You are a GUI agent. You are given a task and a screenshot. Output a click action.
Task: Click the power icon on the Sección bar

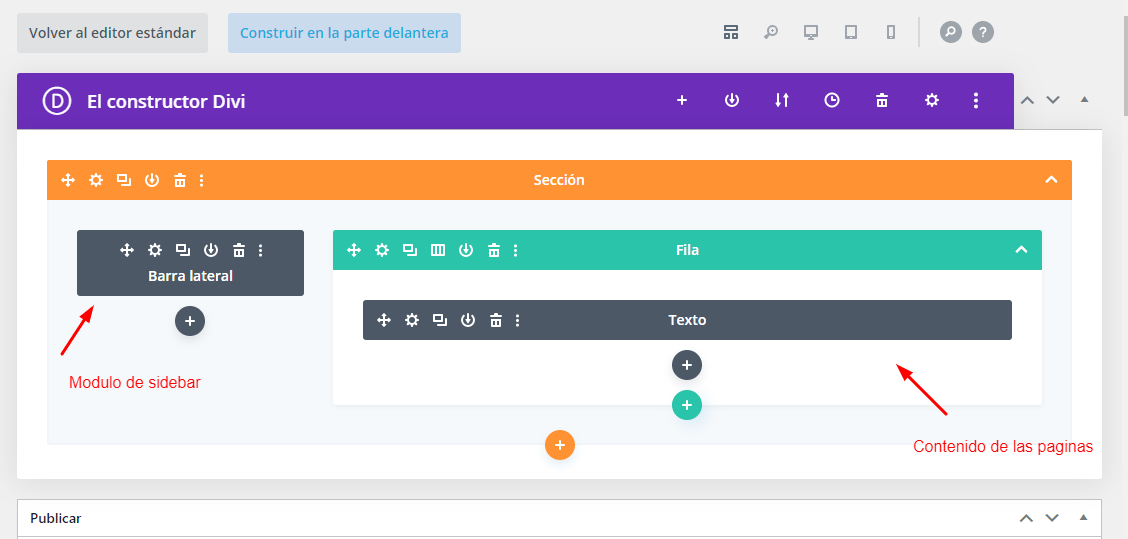point(152,180)
